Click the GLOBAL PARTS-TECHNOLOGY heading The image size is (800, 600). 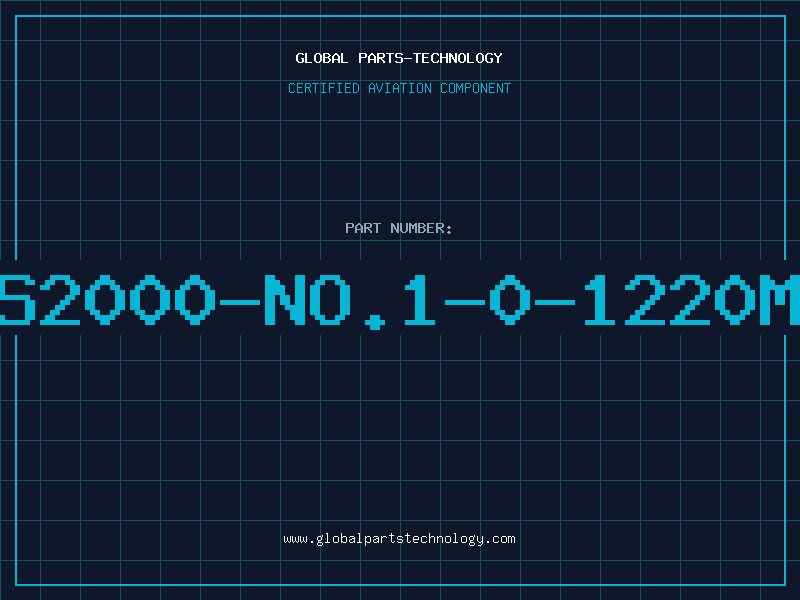point(399,58)
